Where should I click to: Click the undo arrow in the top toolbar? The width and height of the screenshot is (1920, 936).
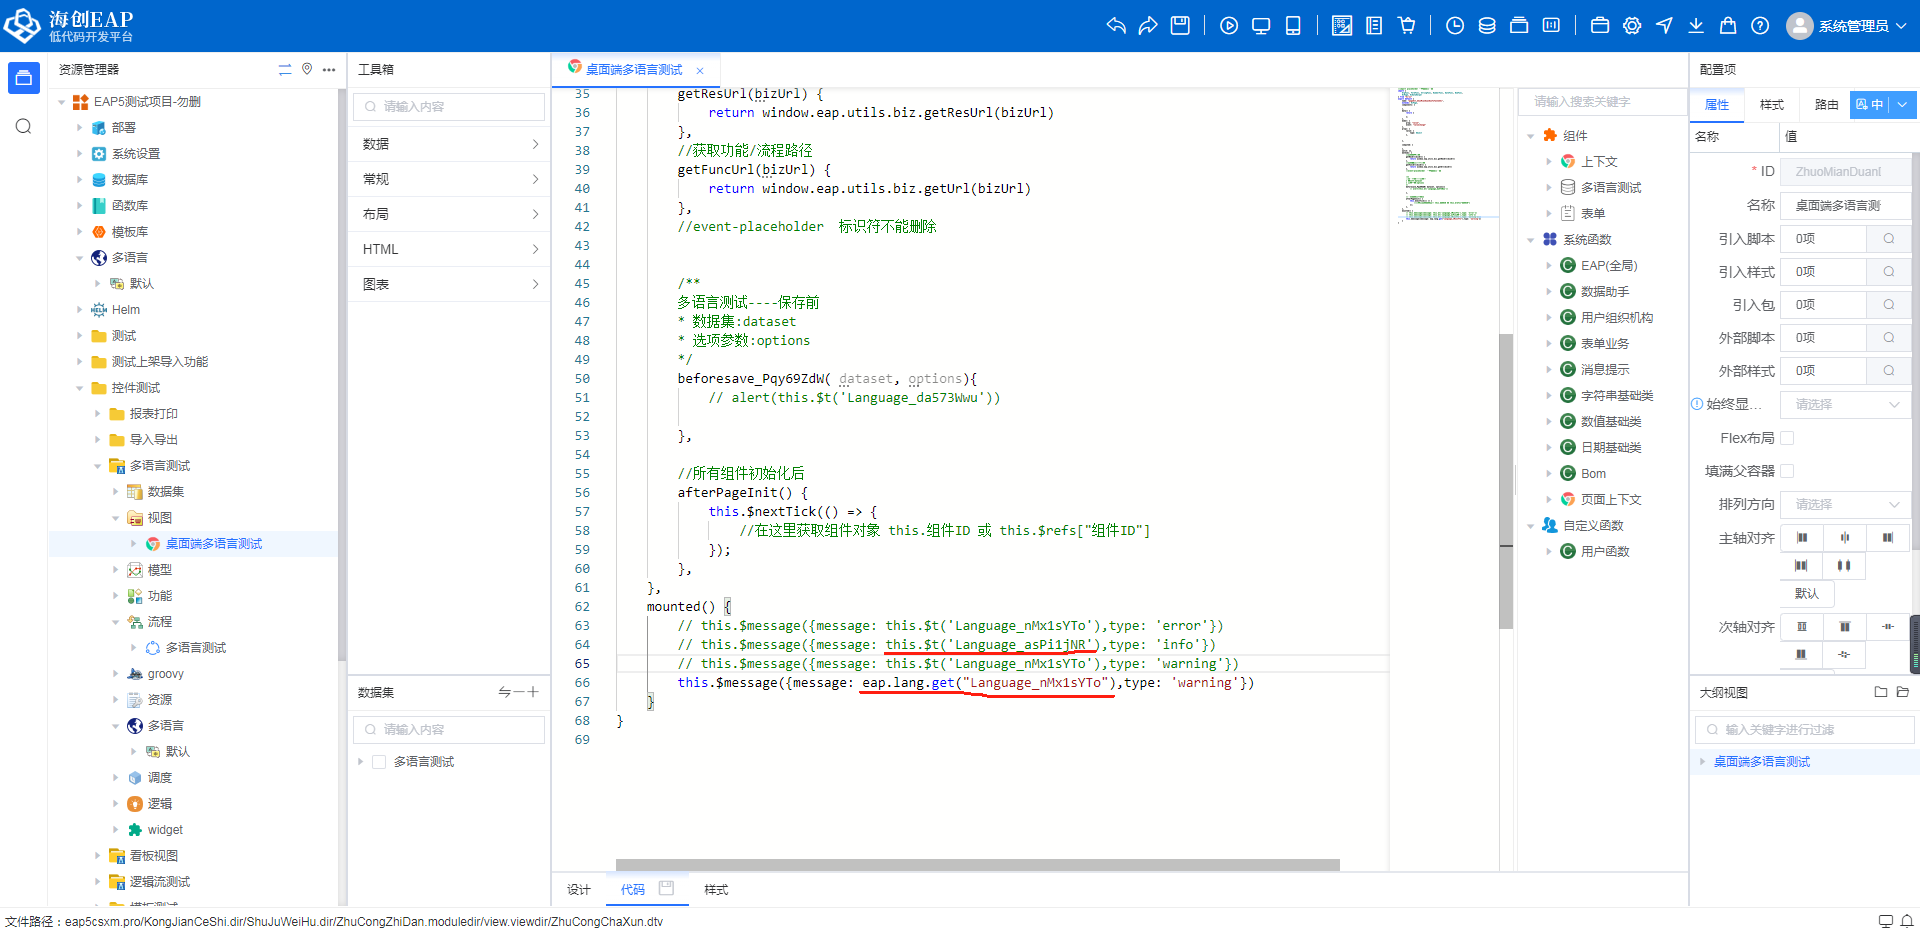(x=1116, y=26)
